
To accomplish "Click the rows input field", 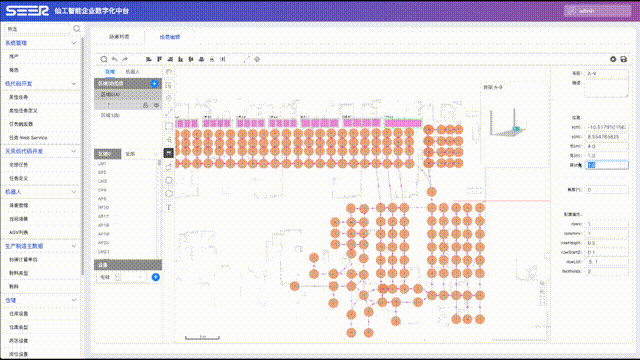I will tap(607, 224).
